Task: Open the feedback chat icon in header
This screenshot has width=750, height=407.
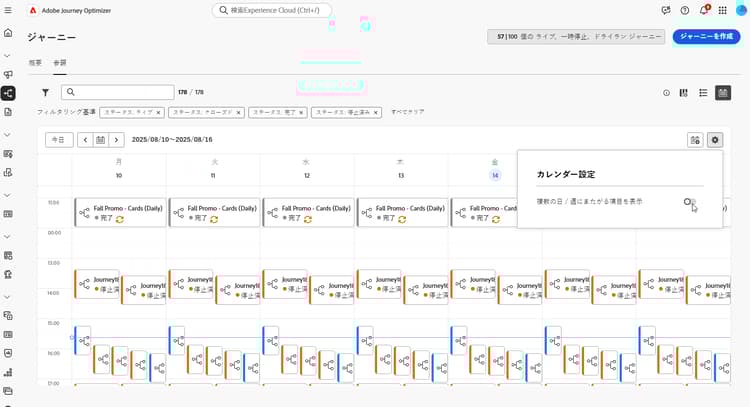Action: [665, 10]
